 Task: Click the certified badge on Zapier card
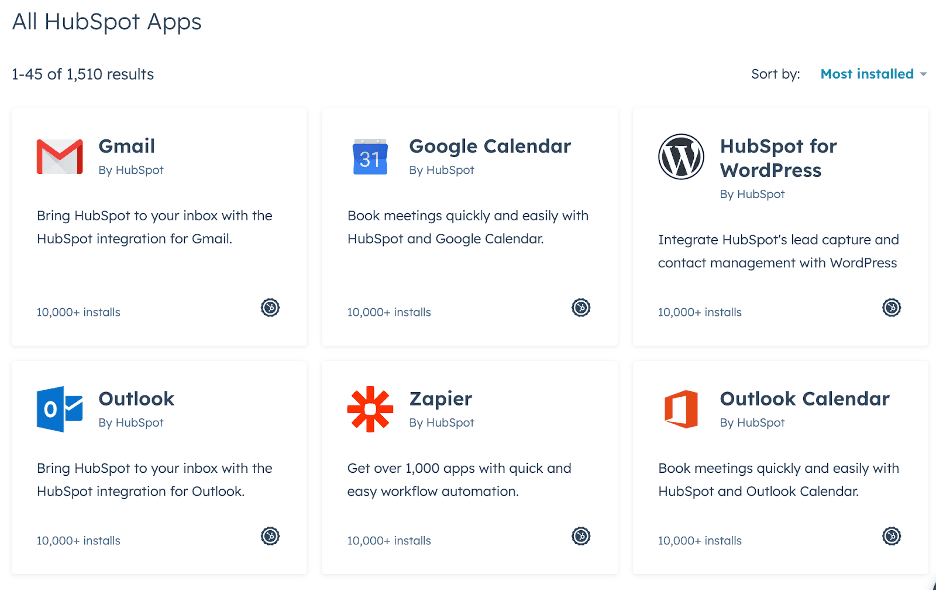581,537
